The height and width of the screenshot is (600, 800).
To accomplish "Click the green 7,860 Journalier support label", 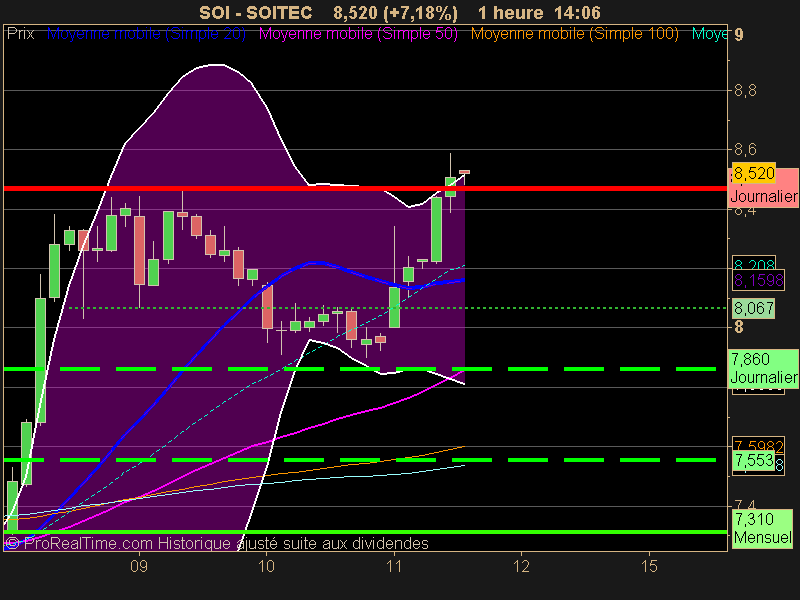I will click(763, 368).
